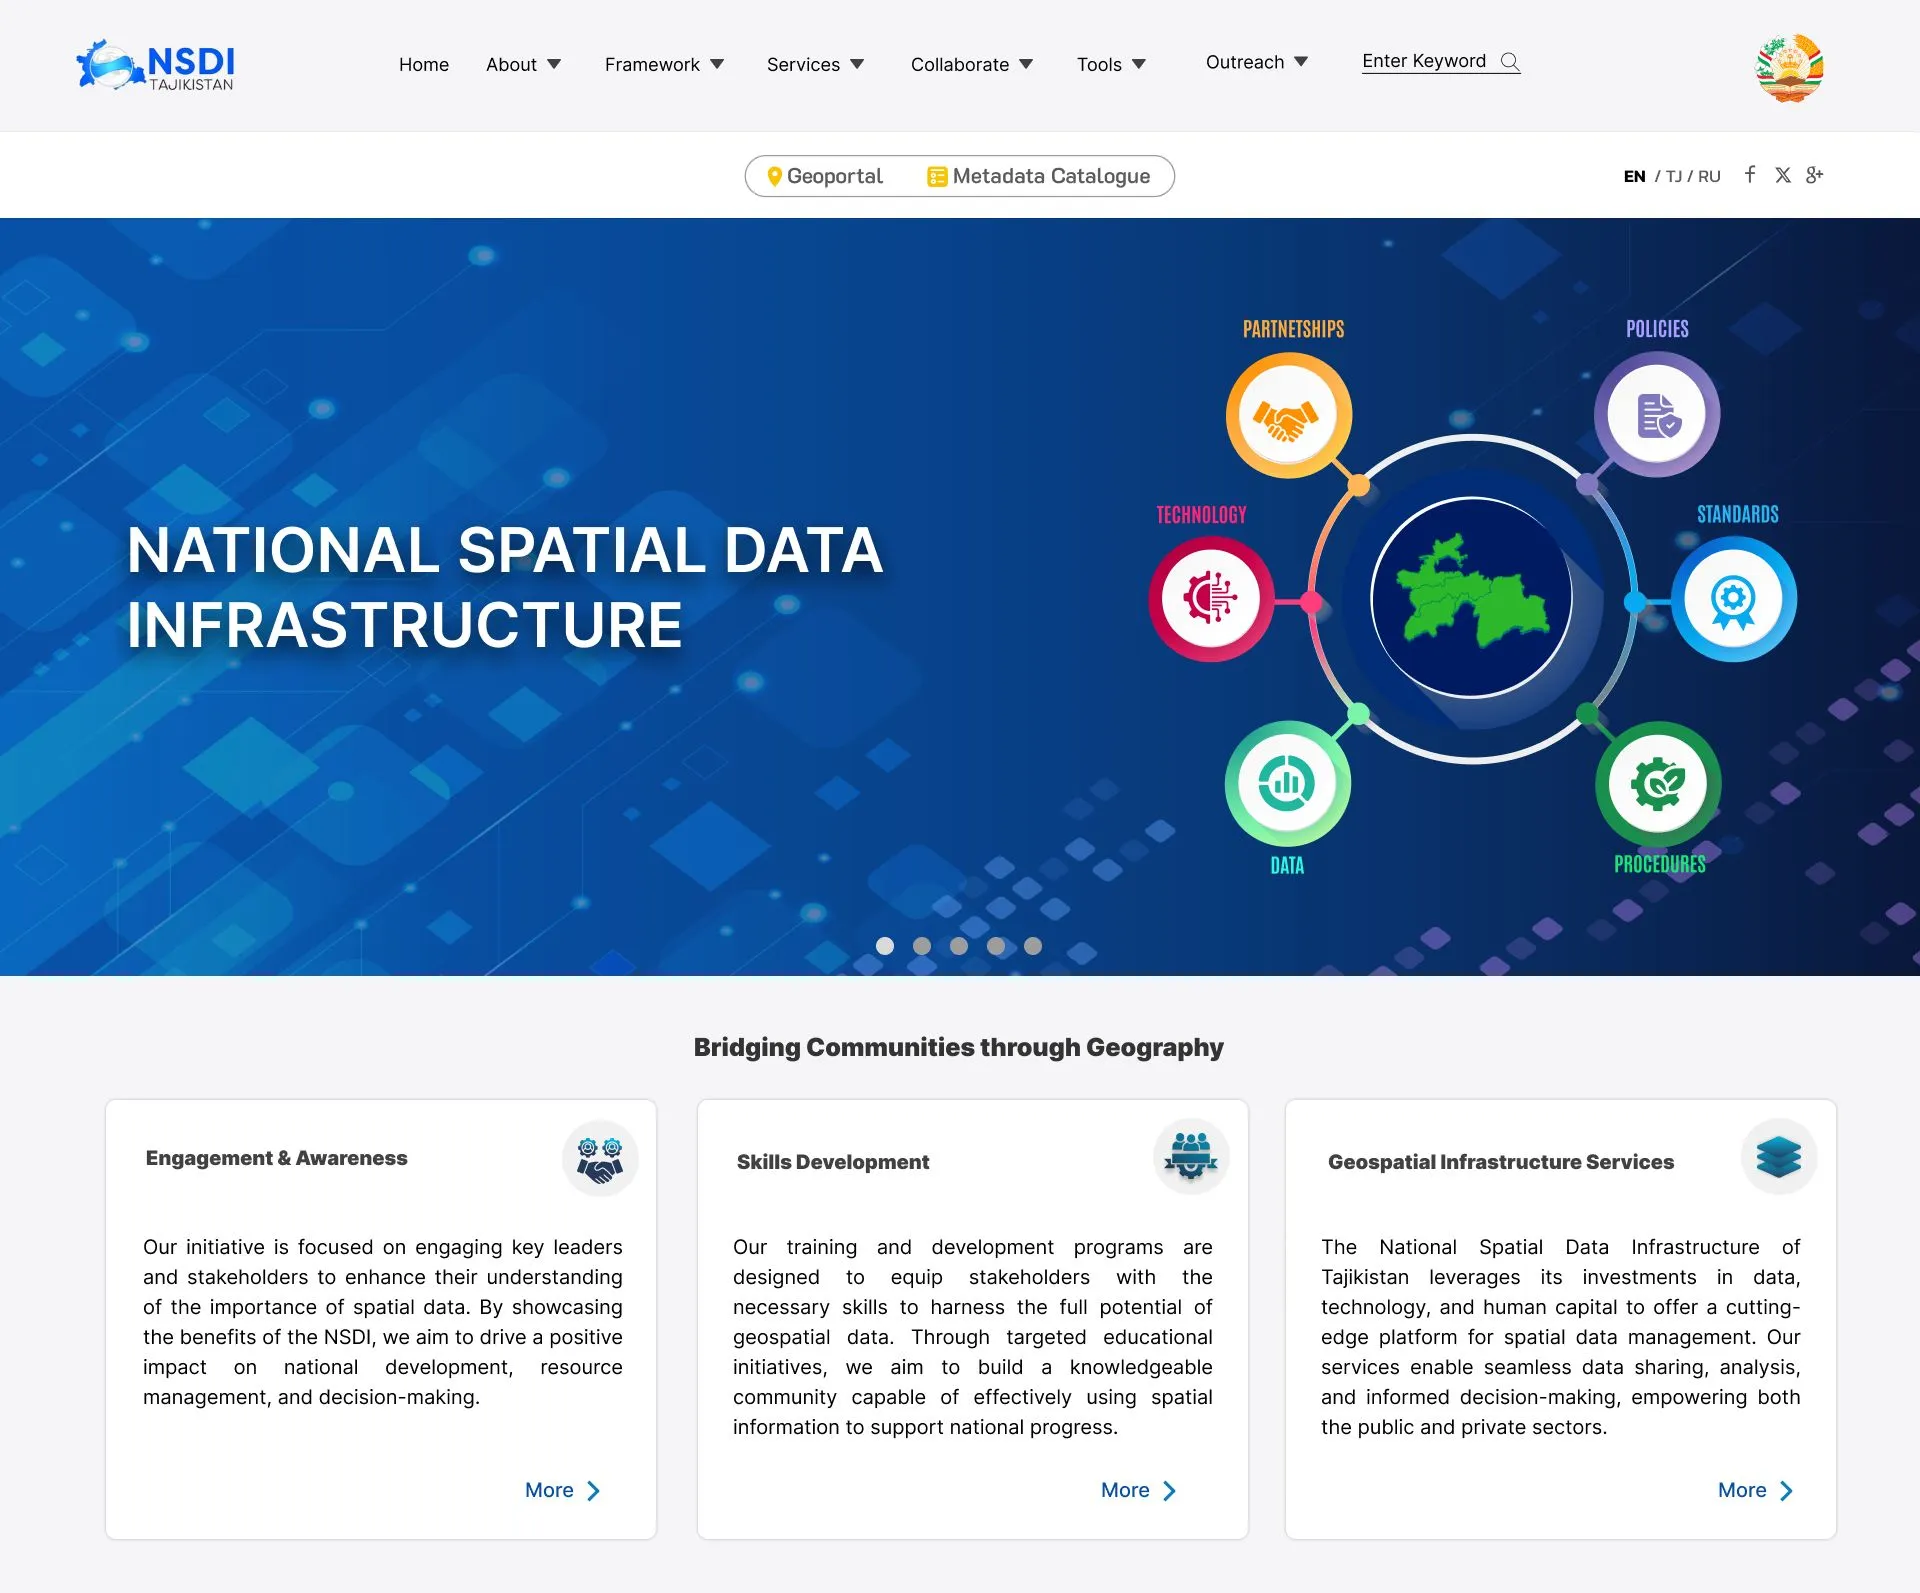Click the Technology gear circuit icon
Viewport: 1920px width, 1593px height.
1210,598
